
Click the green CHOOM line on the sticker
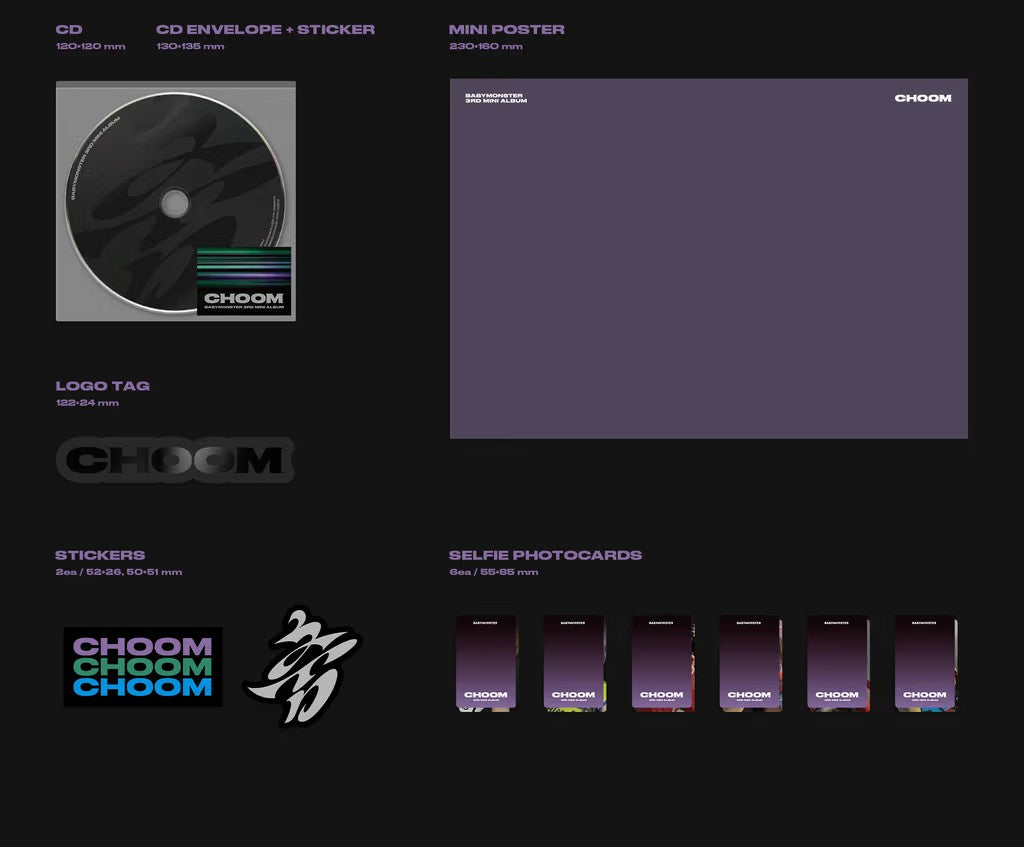point(143,667)
